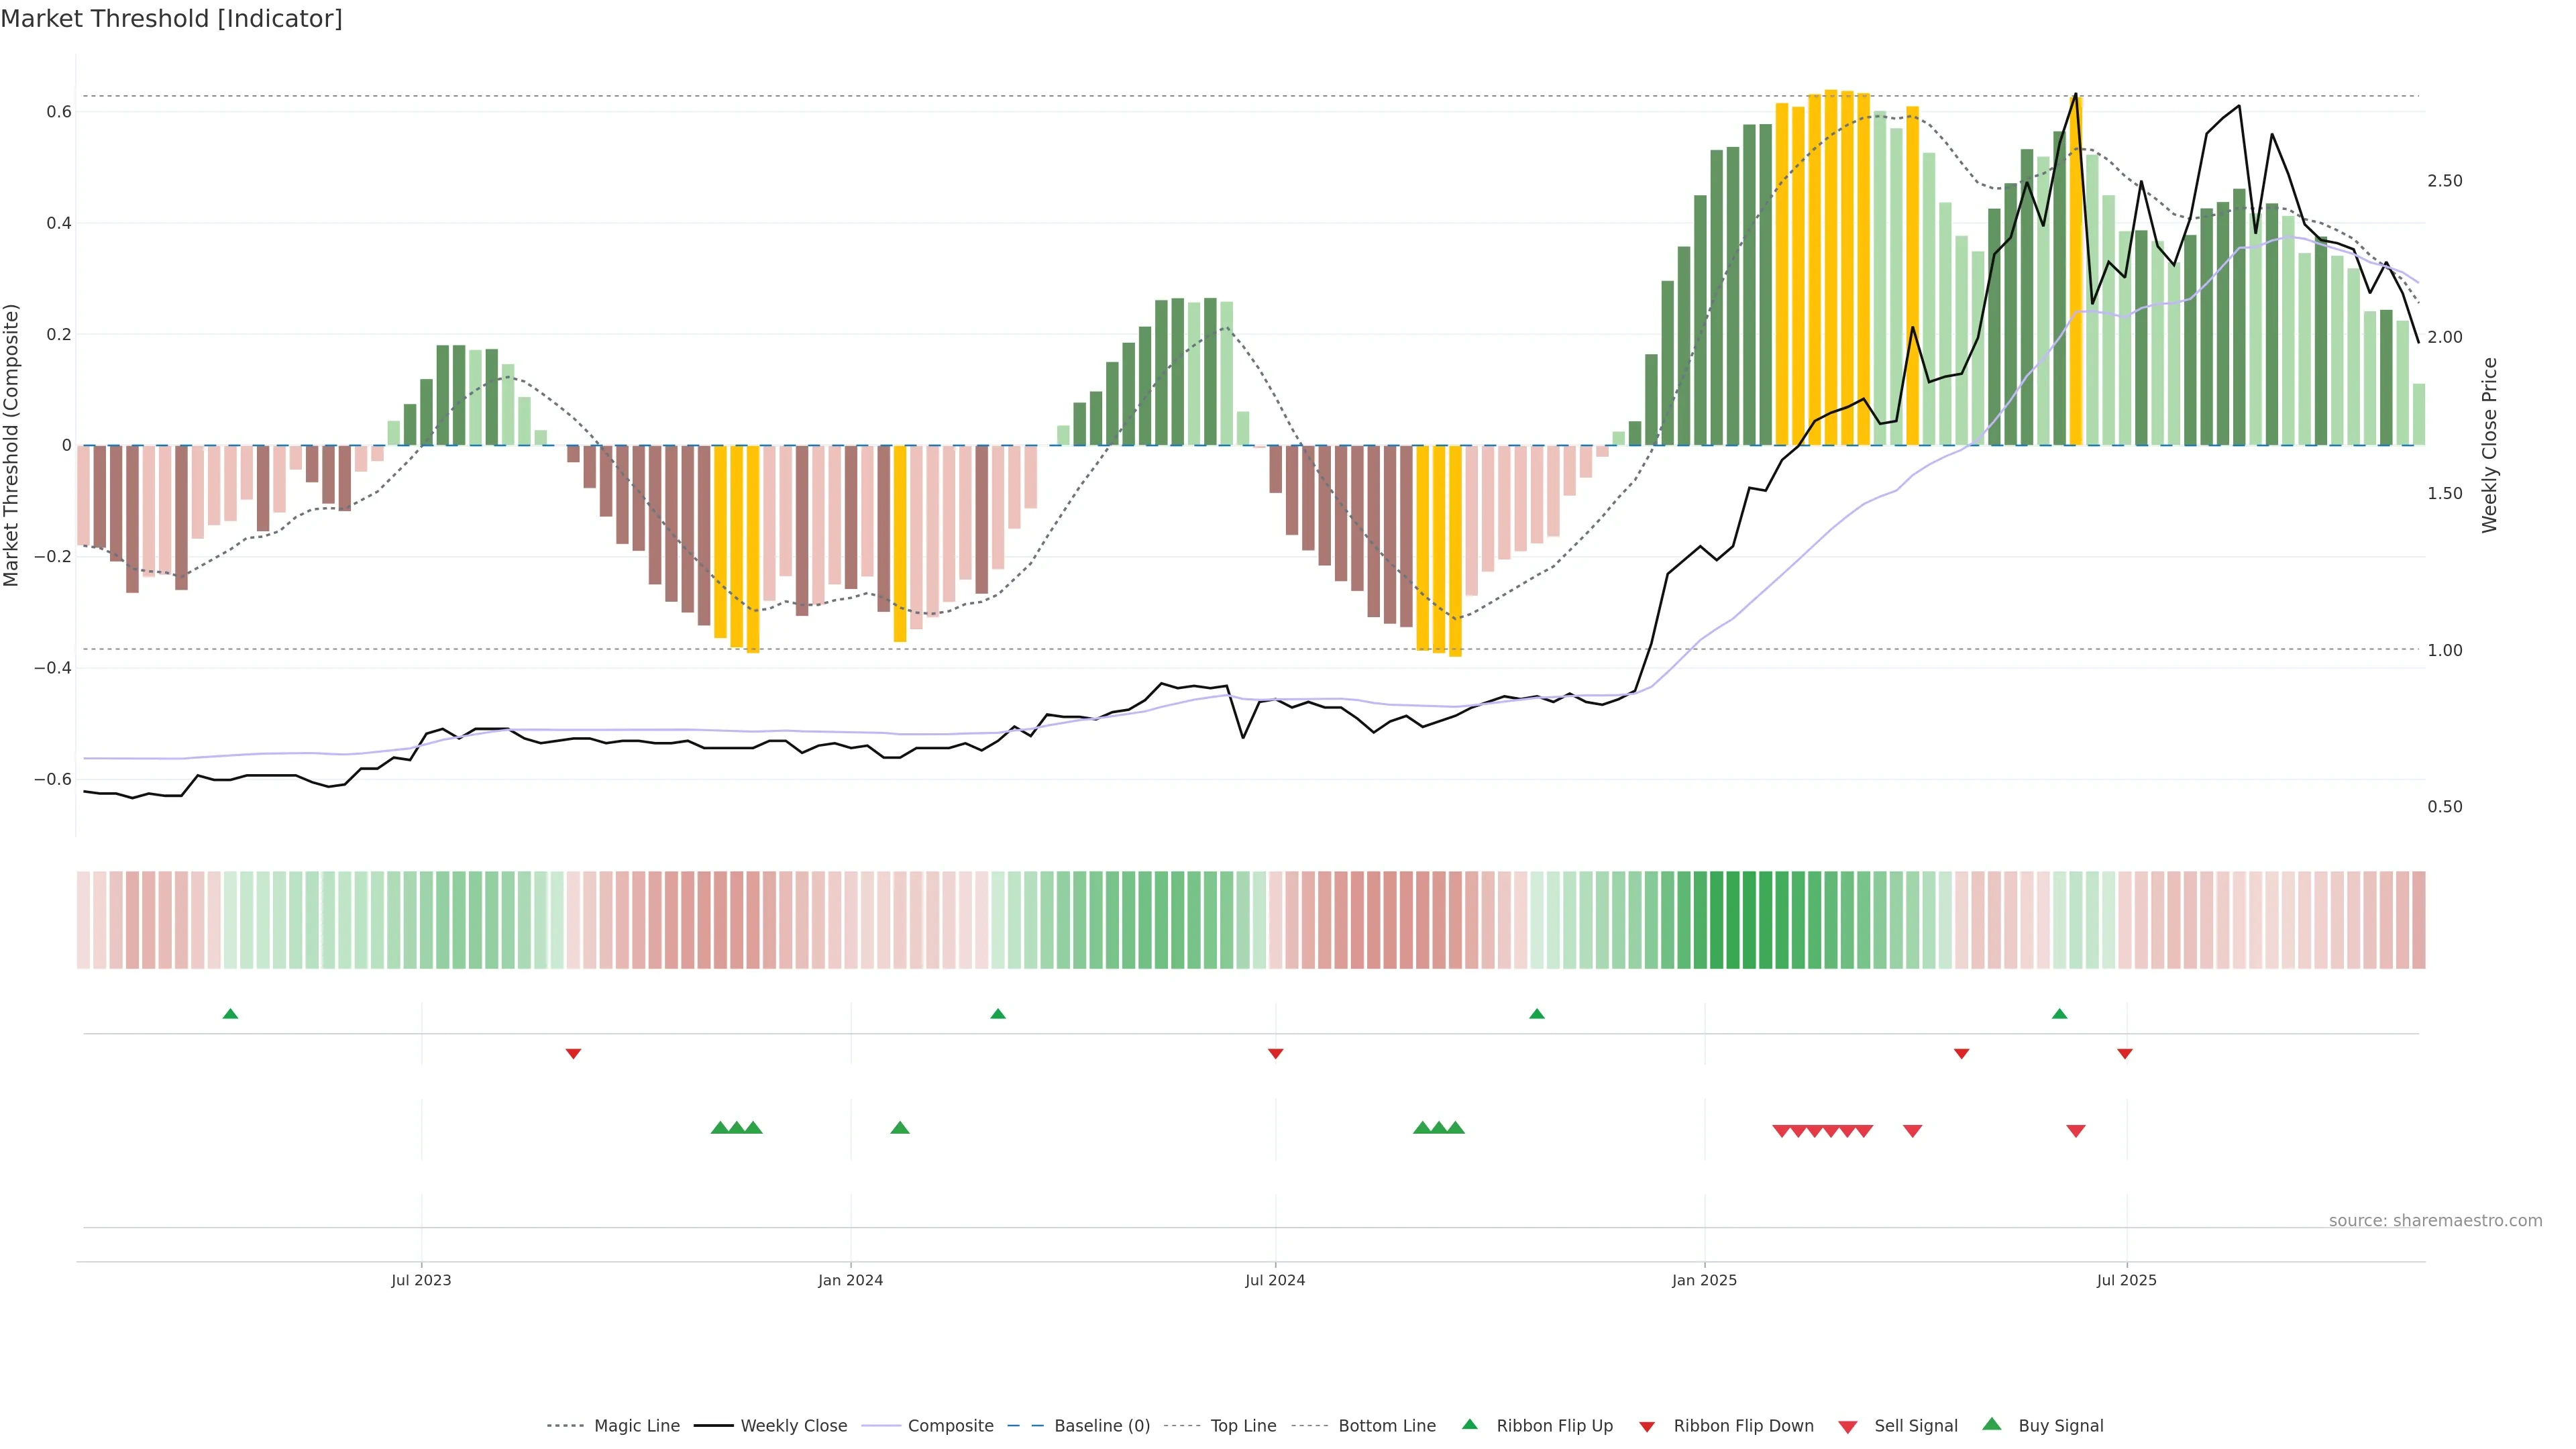Click red Ribbon Flip Down marker at Jul 2024

(x=1275, y=1053)
